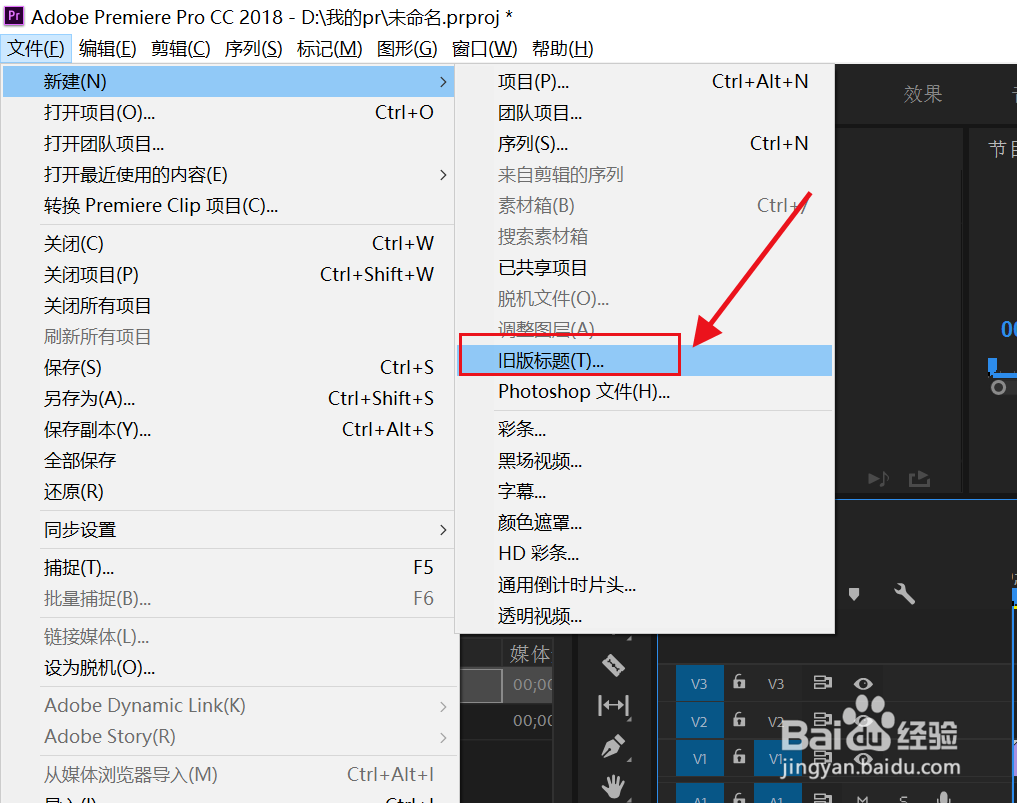This screenshot has height=803, width=1017.
Task: Expand the 同步设置 submenu
Action: [443, 530]
